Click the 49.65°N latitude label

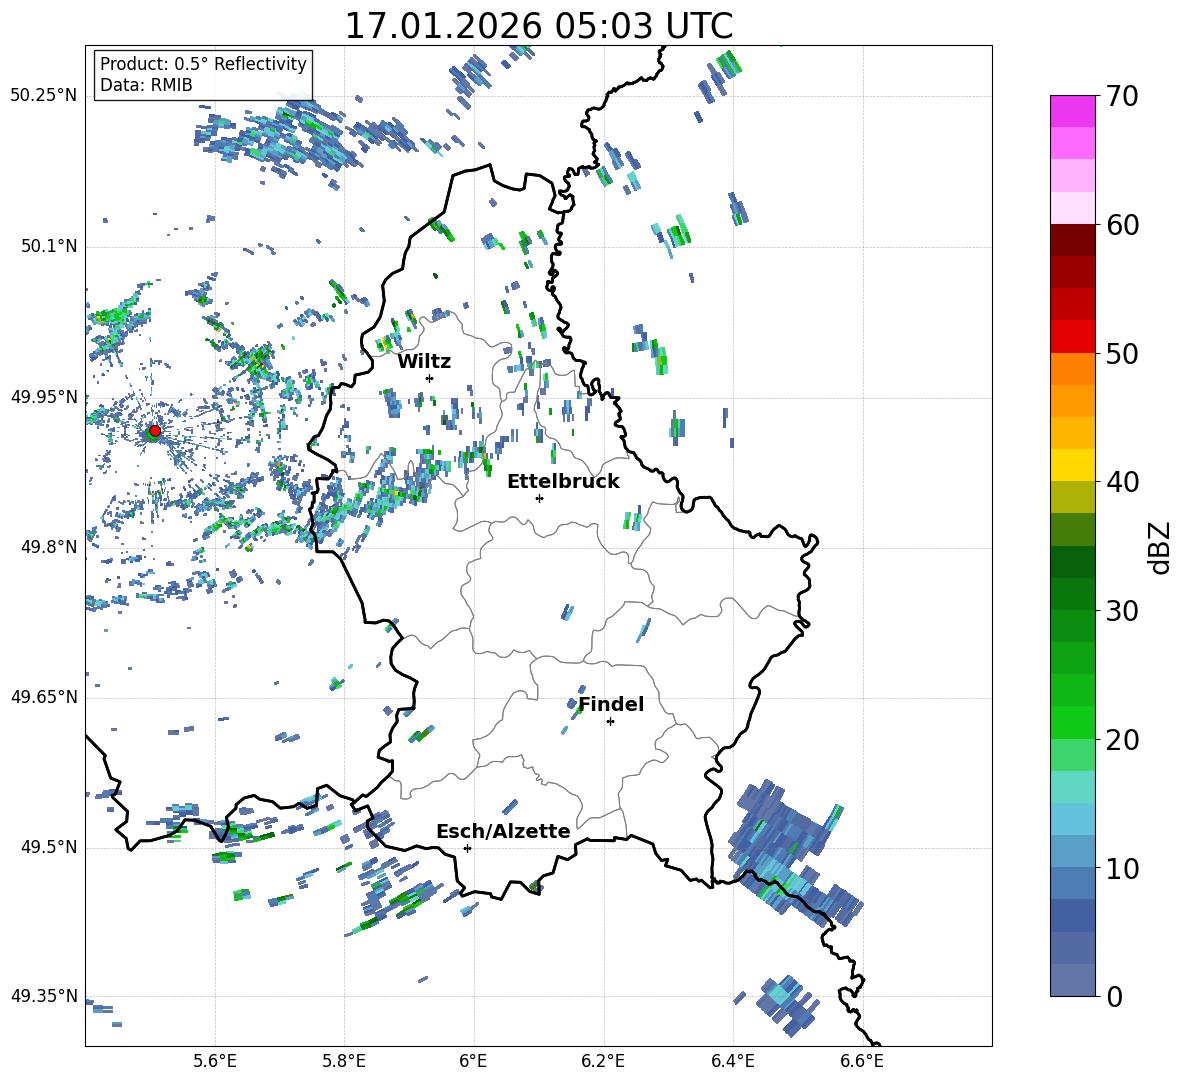coord(44,697)
